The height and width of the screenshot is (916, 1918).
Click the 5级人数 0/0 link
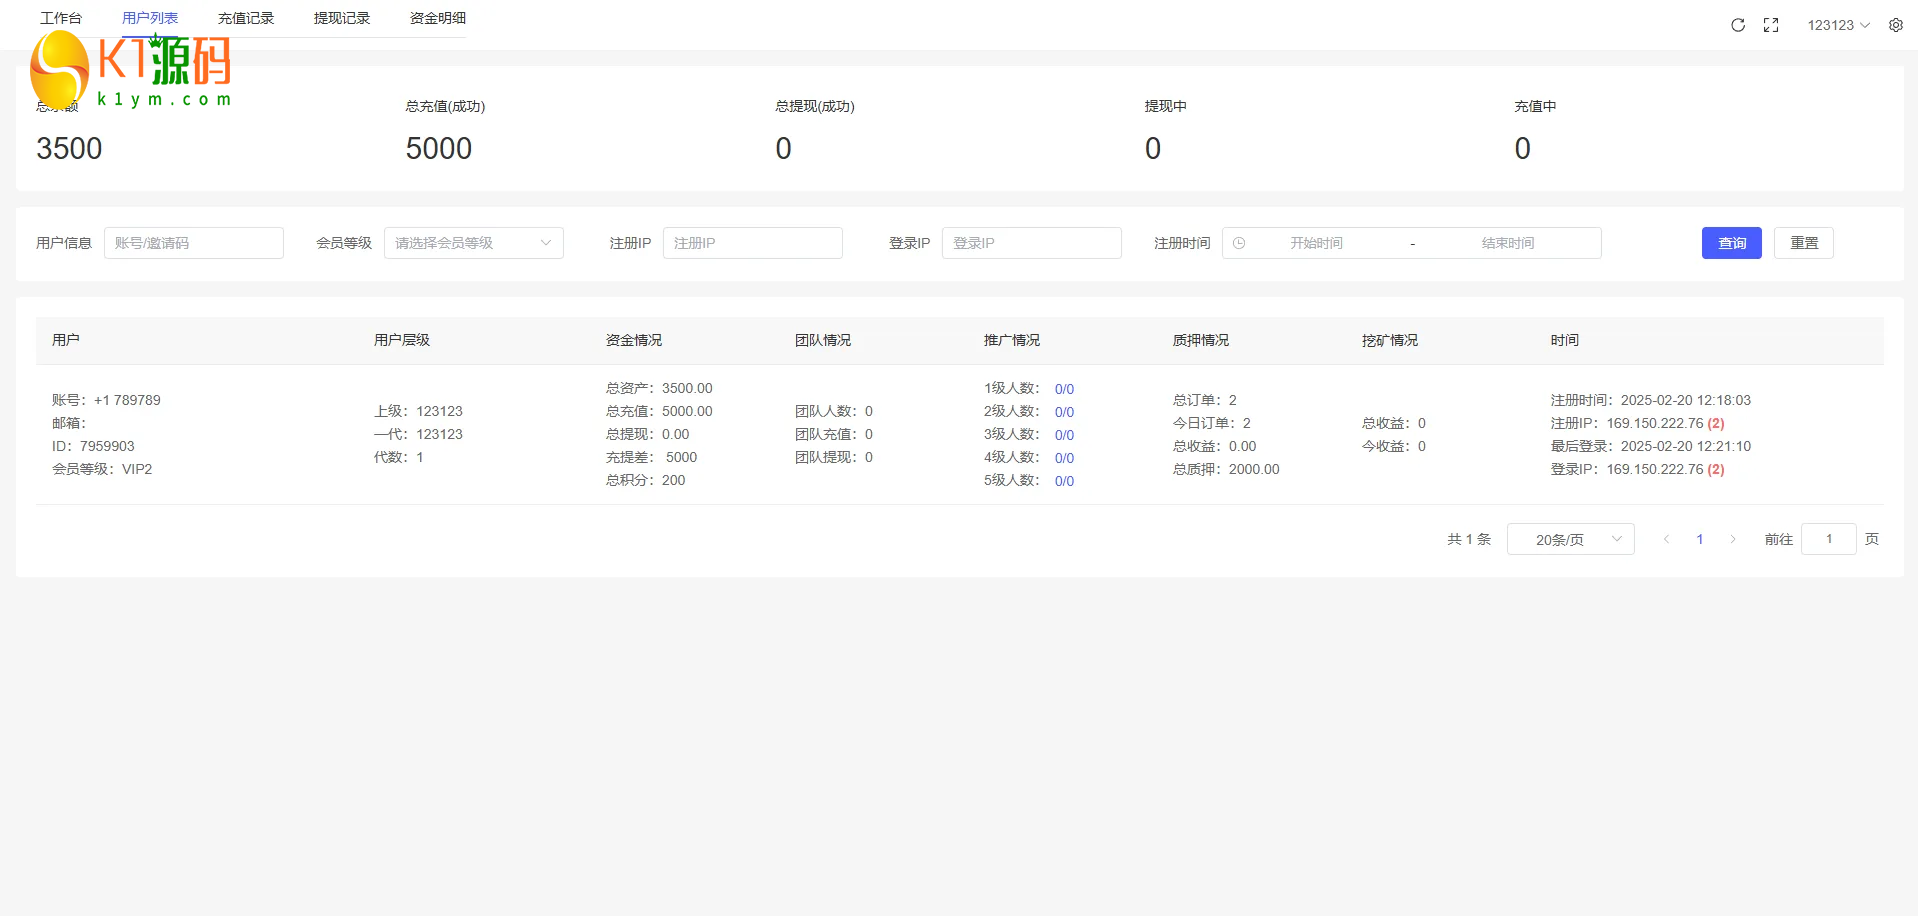1064,481
